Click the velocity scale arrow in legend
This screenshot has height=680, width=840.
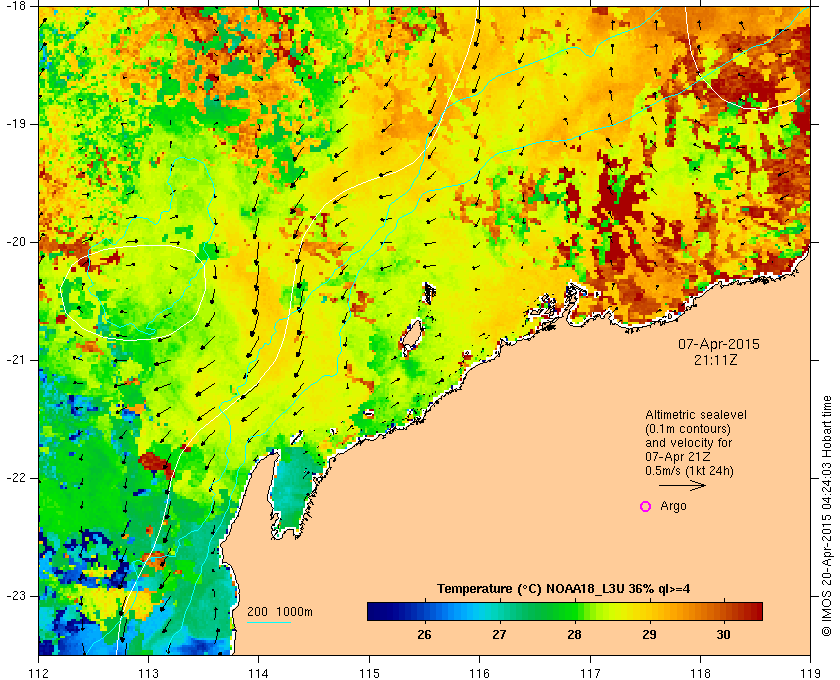(682, 486)
